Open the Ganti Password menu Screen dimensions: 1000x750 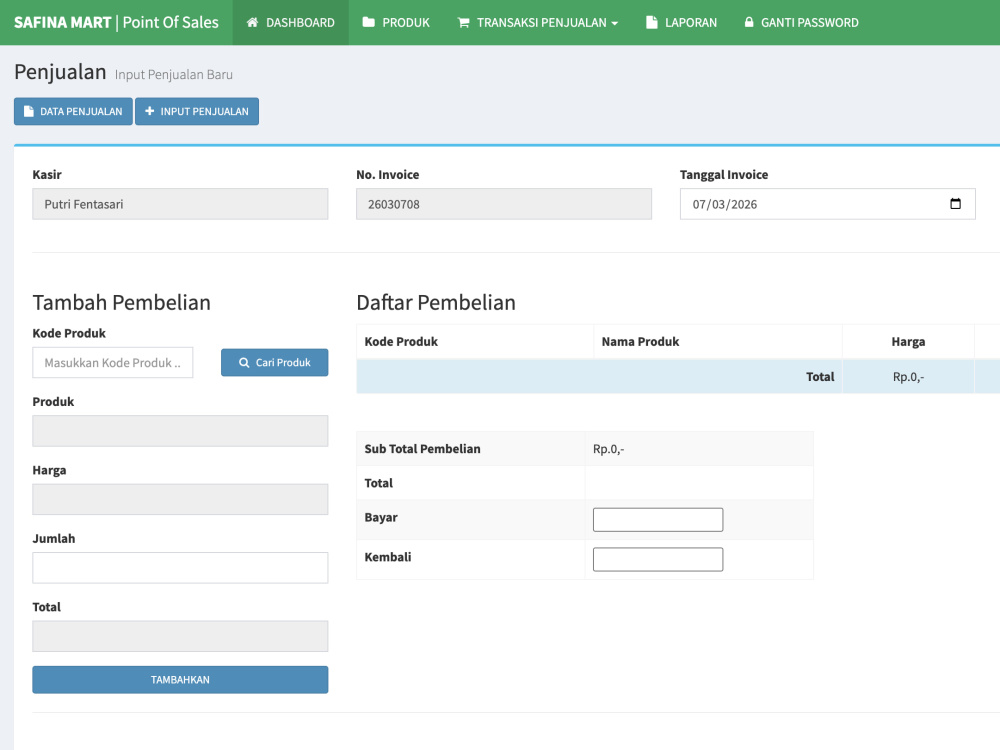click(x=801, y=22)
